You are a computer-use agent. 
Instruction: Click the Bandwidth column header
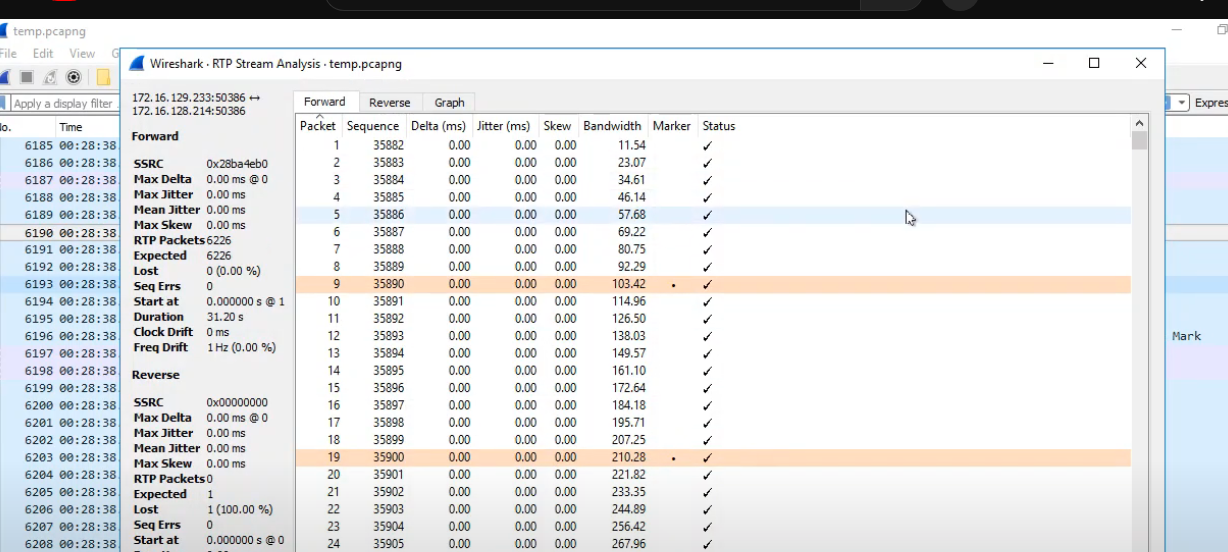612,126
